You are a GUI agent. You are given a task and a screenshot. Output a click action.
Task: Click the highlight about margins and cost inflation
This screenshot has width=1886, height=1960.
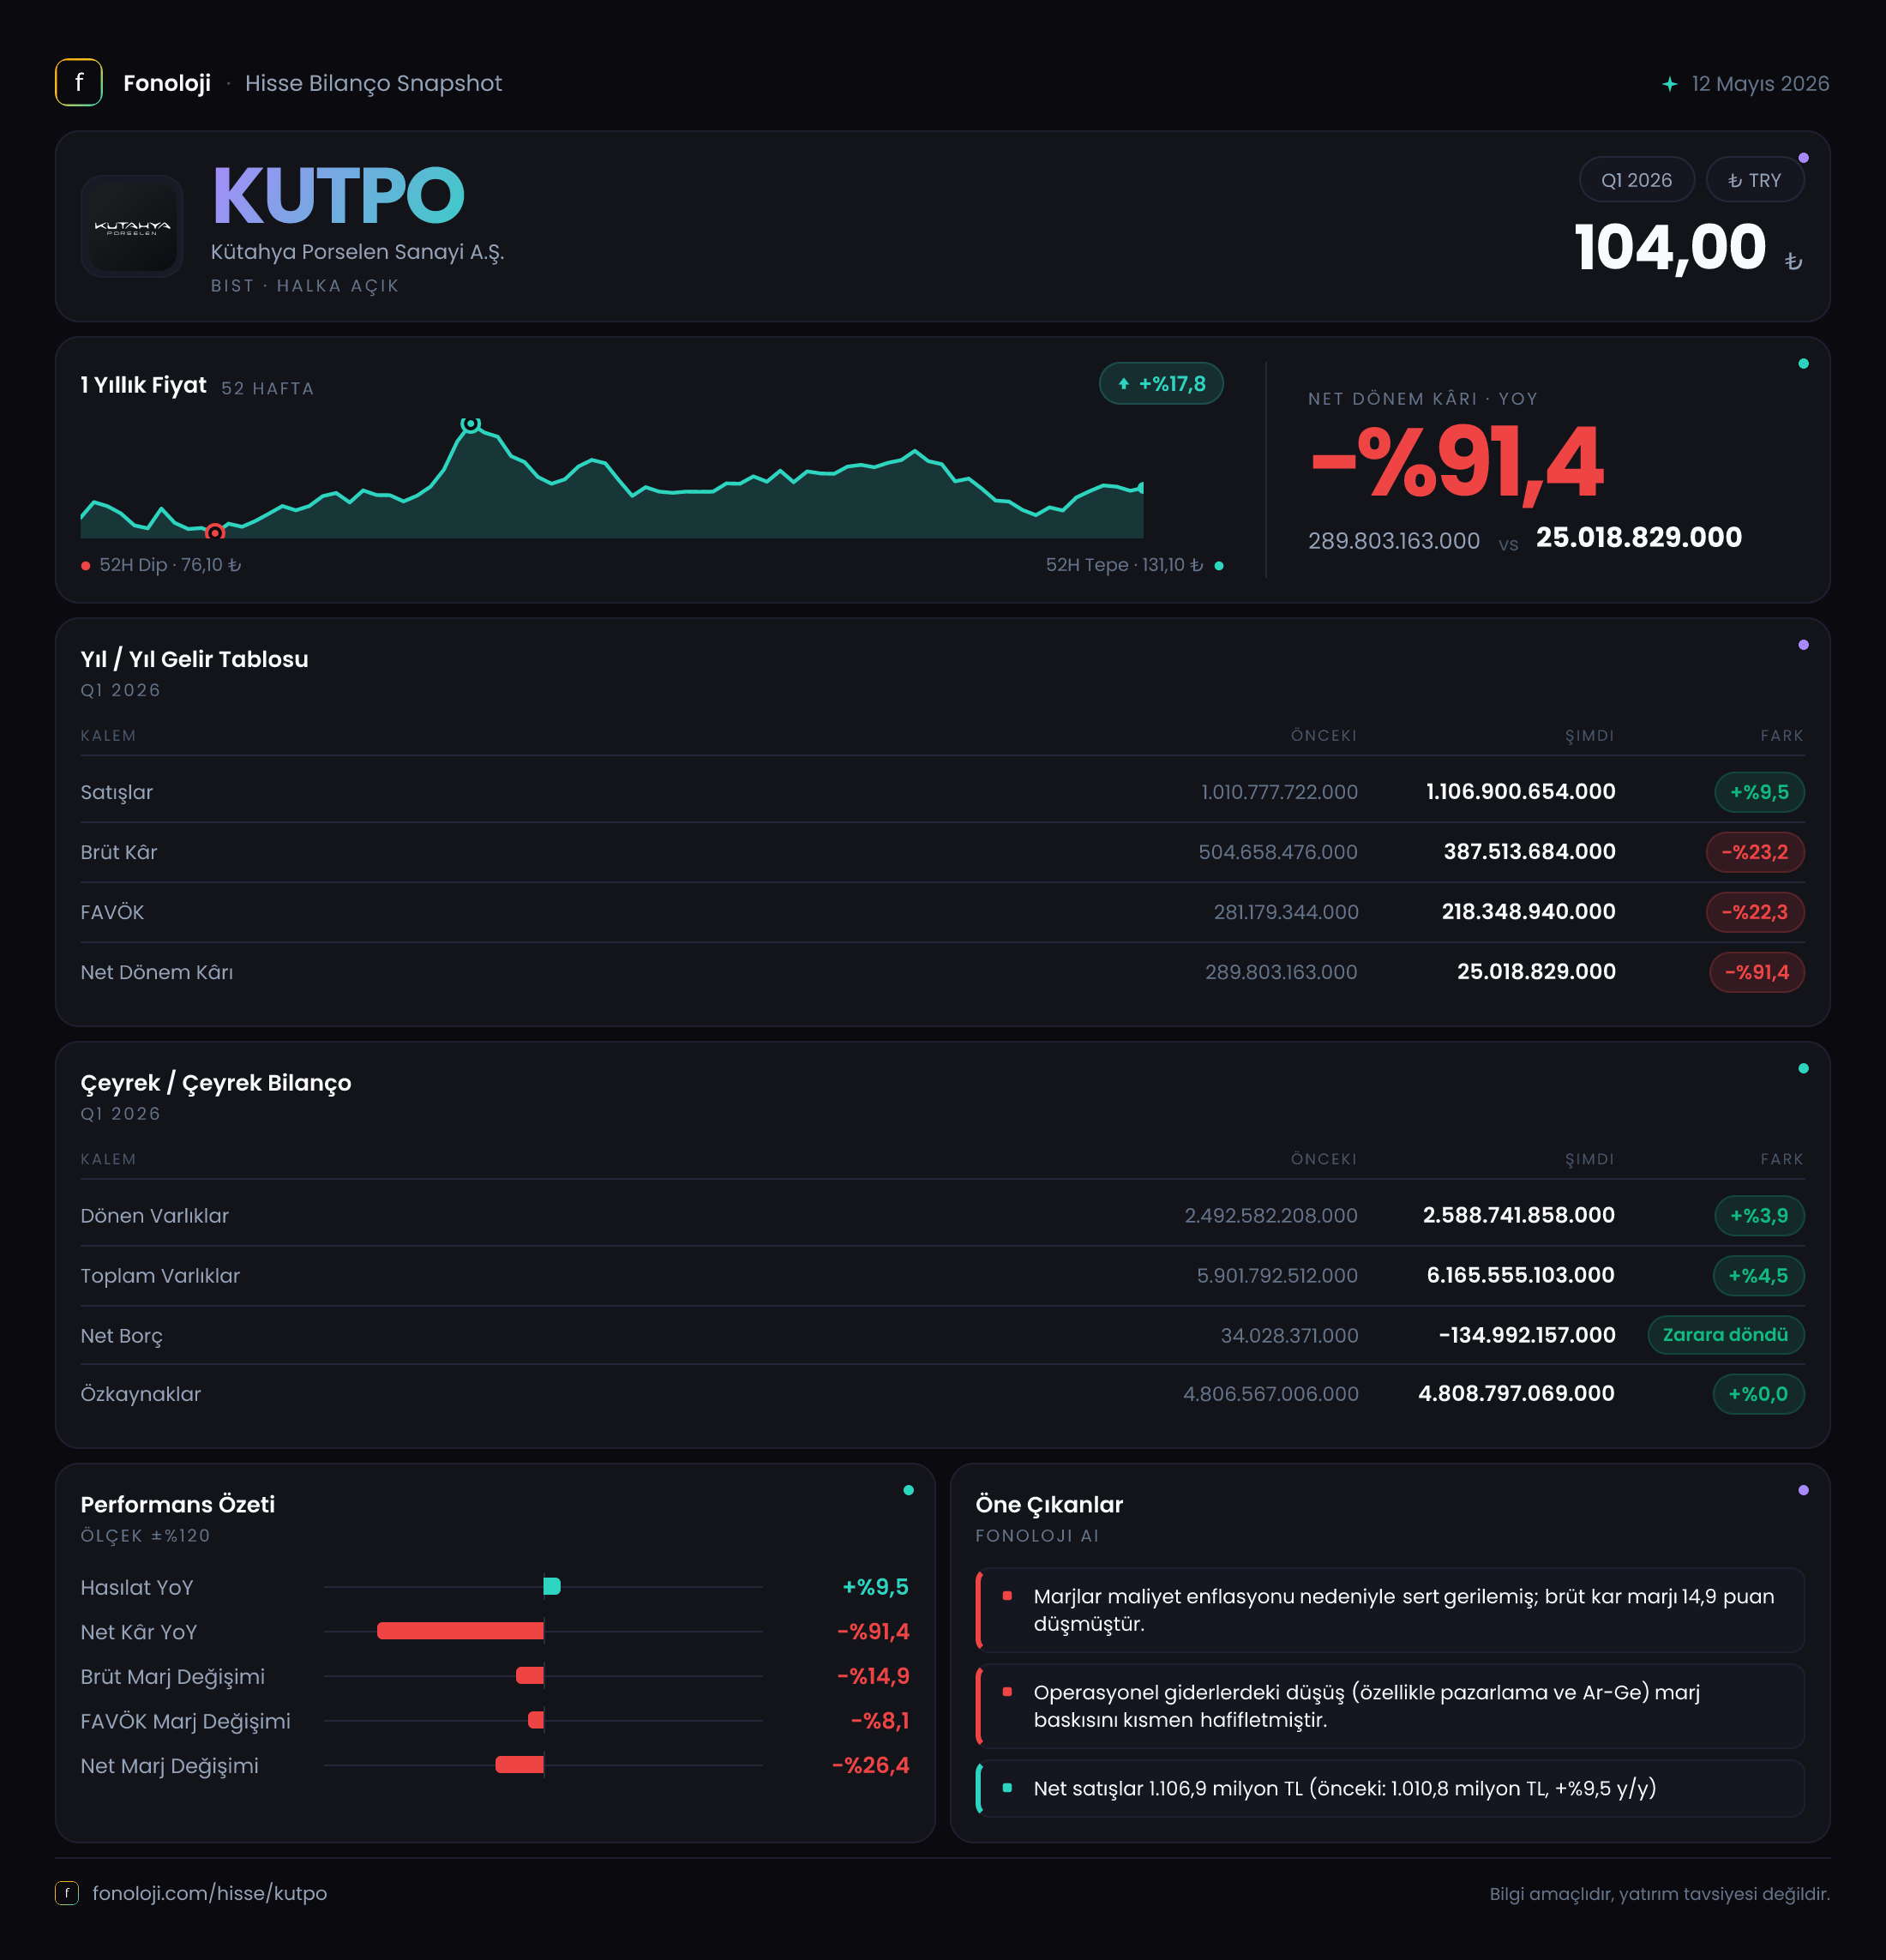(1390, 1610)
